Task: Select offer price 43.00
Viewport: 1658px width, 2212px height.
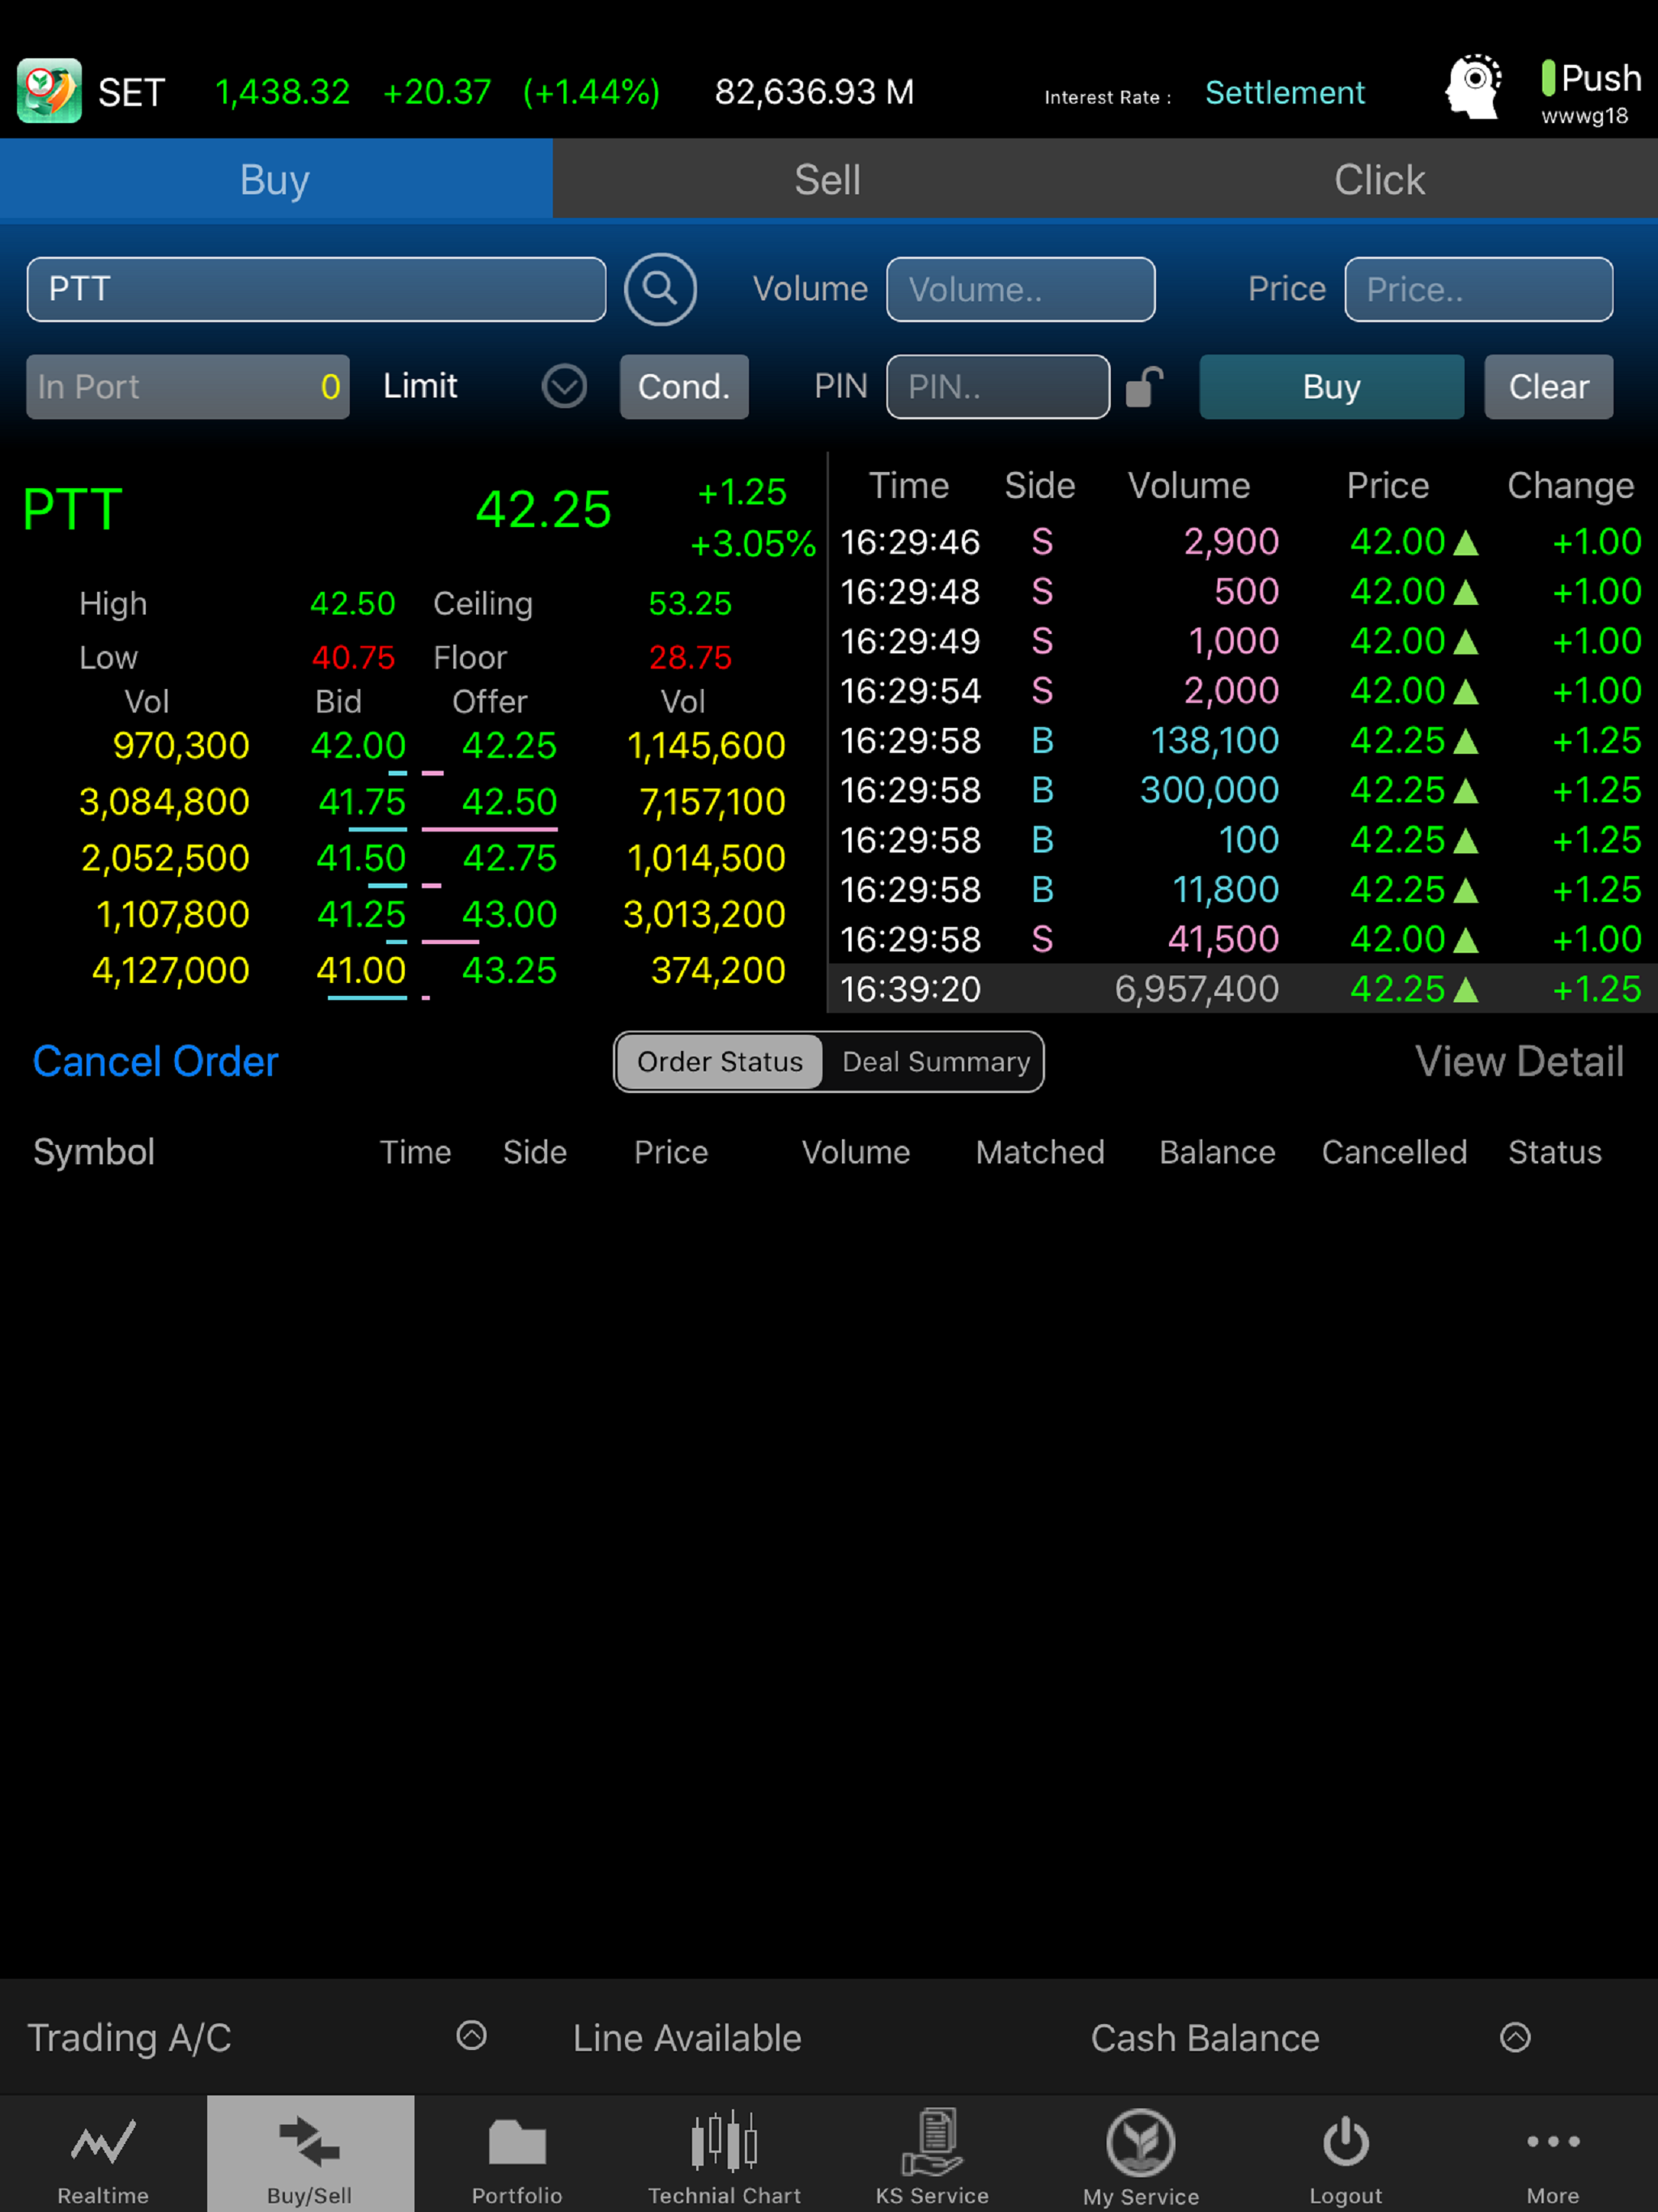Action: [x=509, y=913]
